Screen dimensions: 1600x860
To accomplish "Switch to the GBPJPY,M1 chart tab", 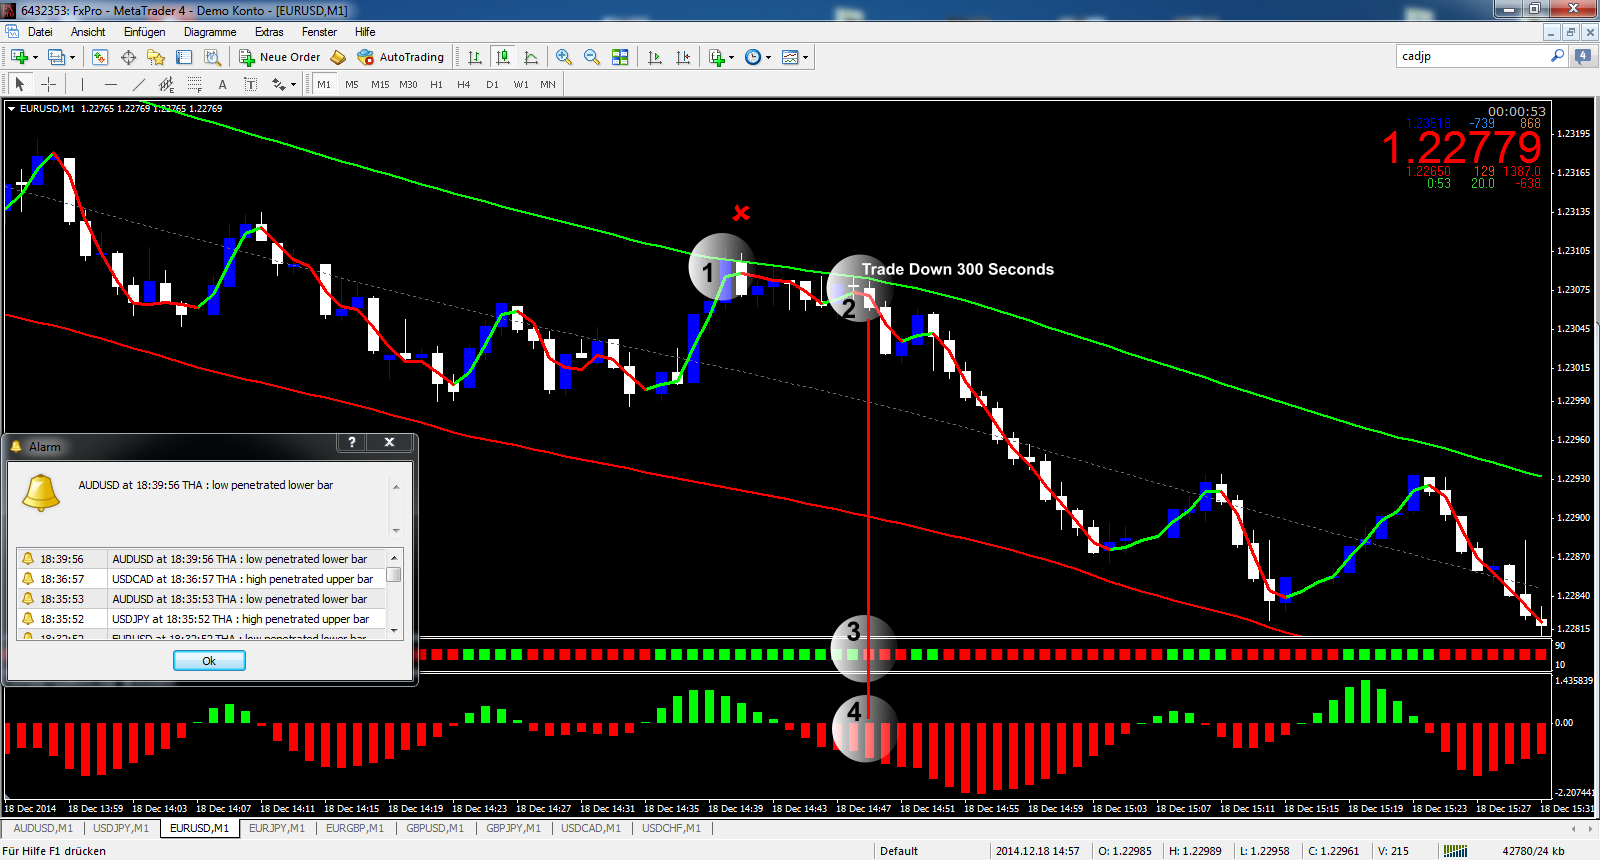I will click(x=513, y=828).
